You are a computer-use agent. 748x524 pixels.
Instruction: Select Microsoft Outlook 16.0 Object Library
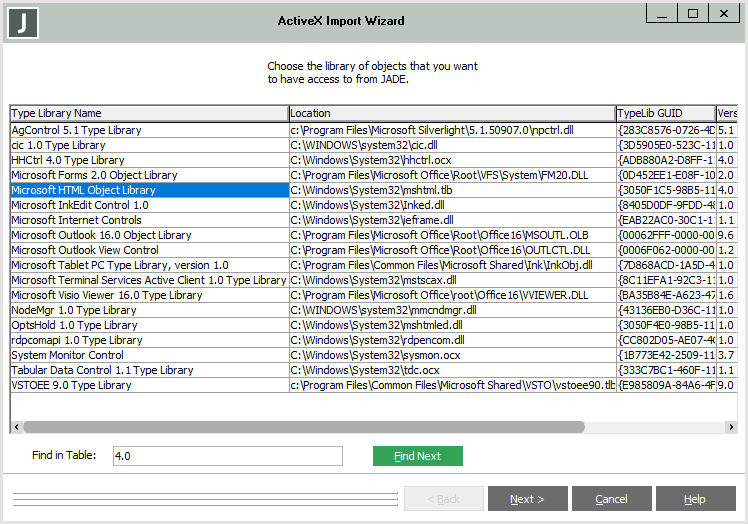coord(149,235)
